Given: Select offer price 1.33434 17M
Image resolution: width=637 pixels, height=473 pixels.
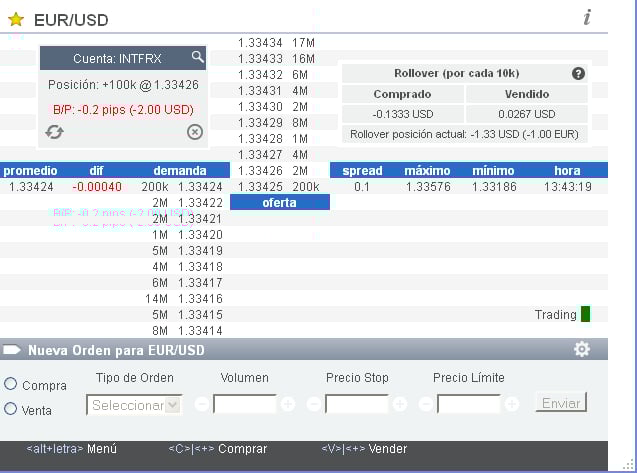Looking at the screenshot, I should click(277, 43).
